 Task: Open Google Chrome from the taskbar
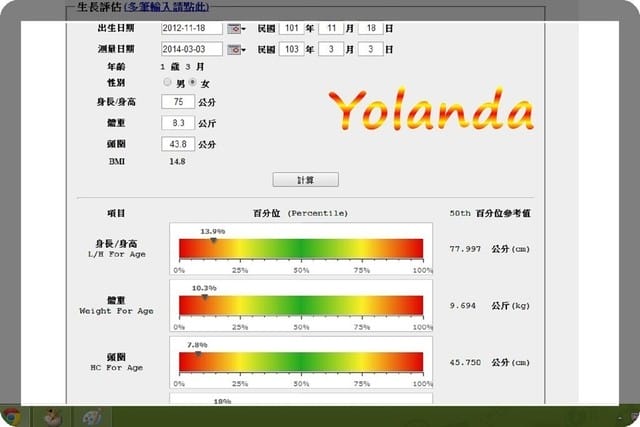coord(11,417)
